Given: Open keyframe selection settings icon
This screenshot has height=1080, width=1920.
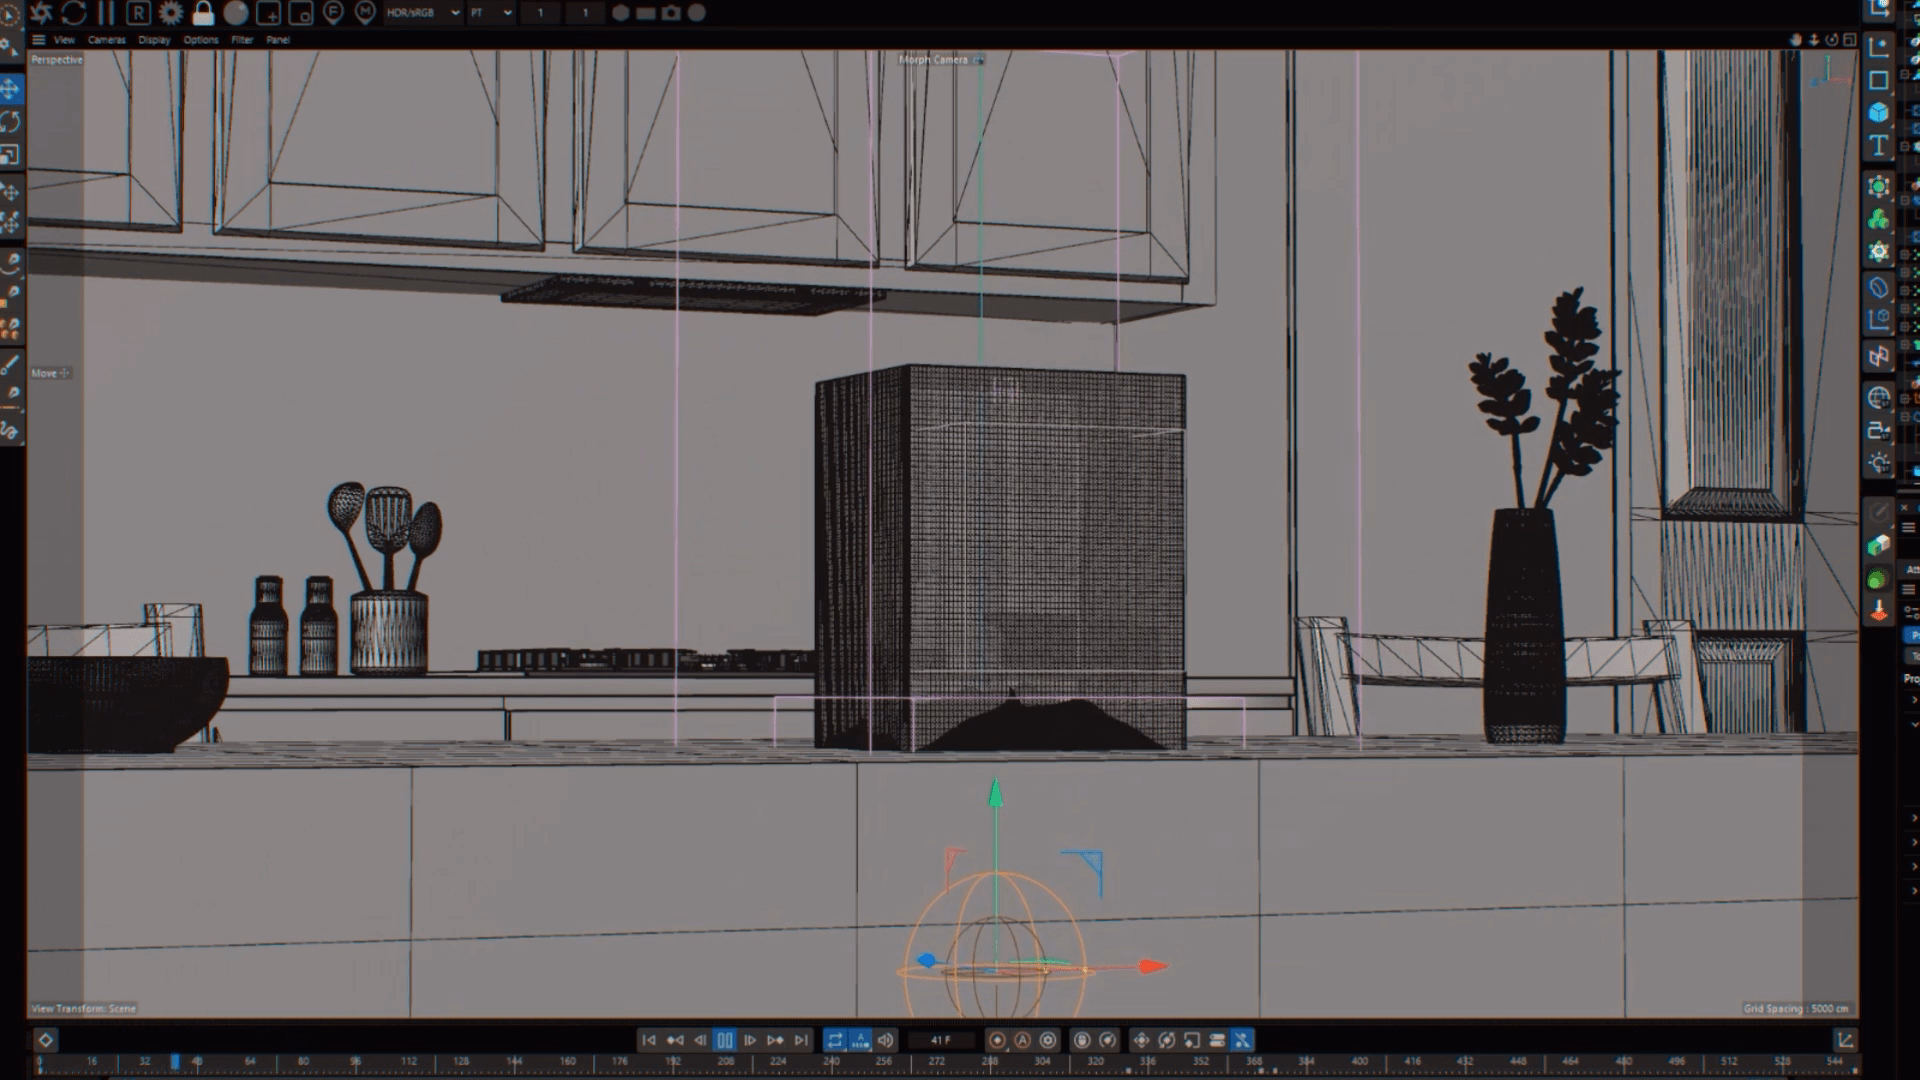Looking at the screenshot, I should (x=1048, y=1040).
